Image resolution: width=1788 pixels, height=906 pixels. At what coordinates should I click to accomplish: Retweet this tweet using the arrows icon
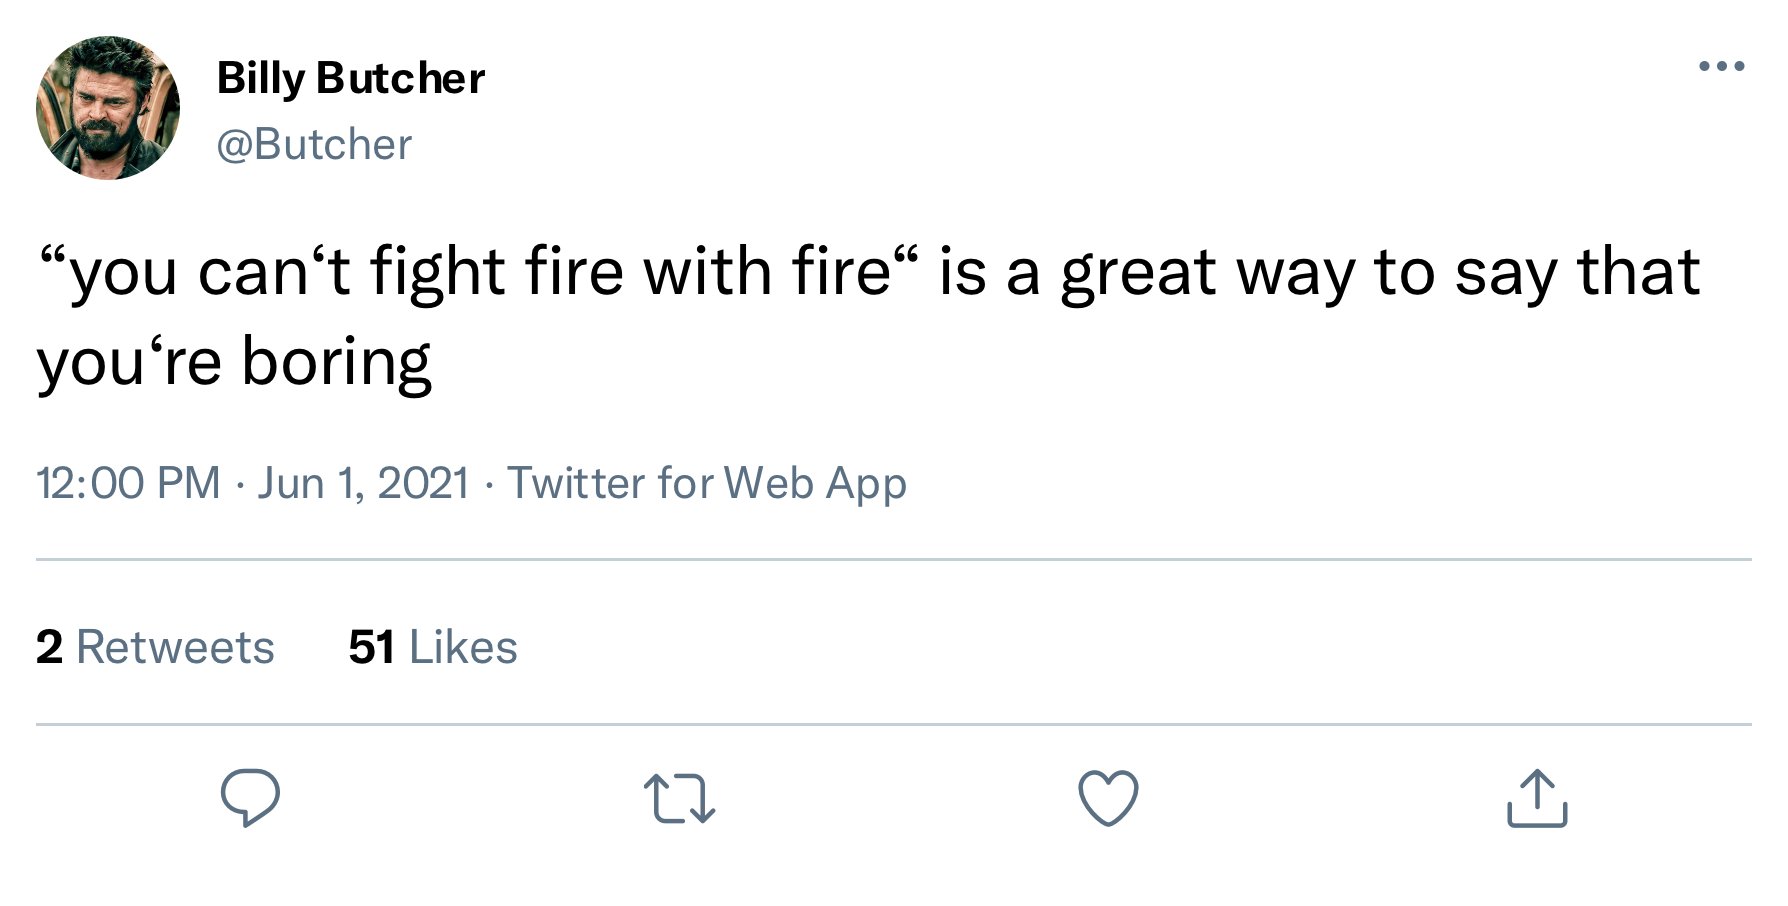coord(679,798)
